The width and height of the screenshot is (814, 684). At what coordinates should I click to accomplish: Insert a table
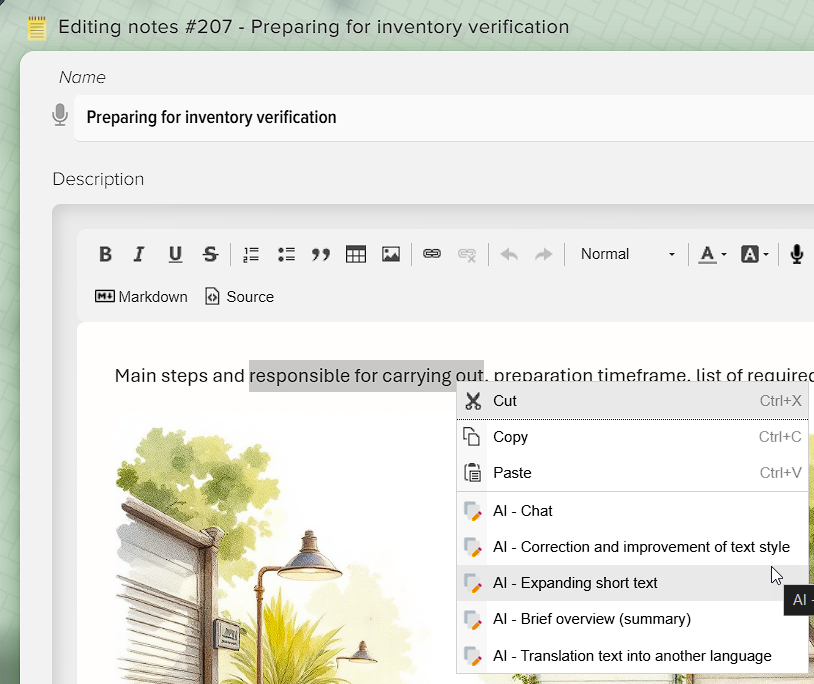click(356, 254)
